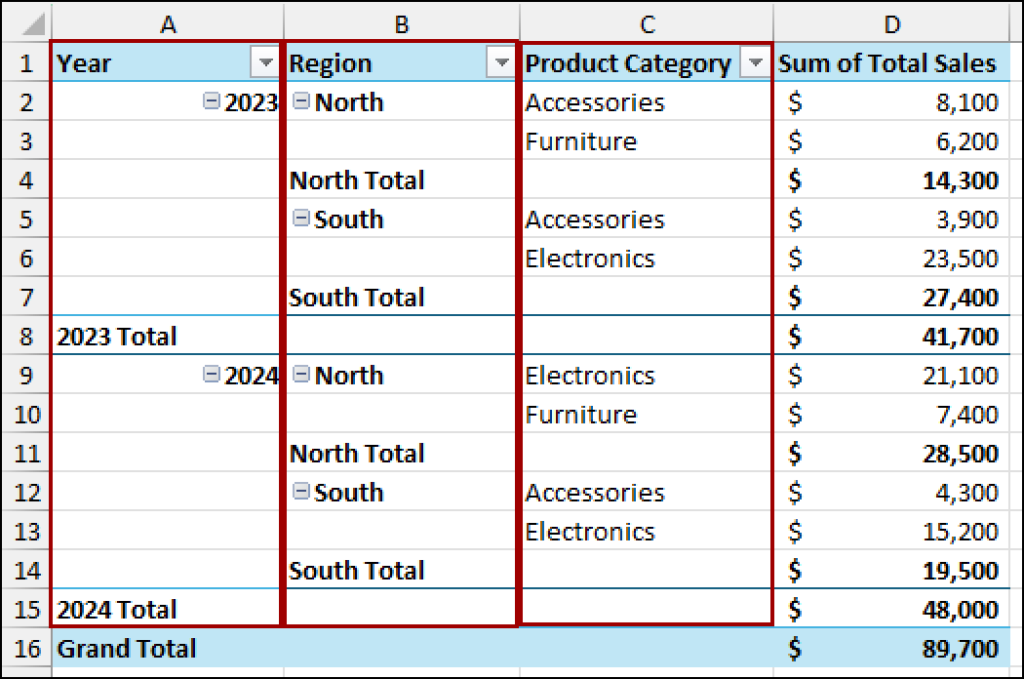
Task: Select the $89,700 grand total value cell
Action: [x=892, y=648]
